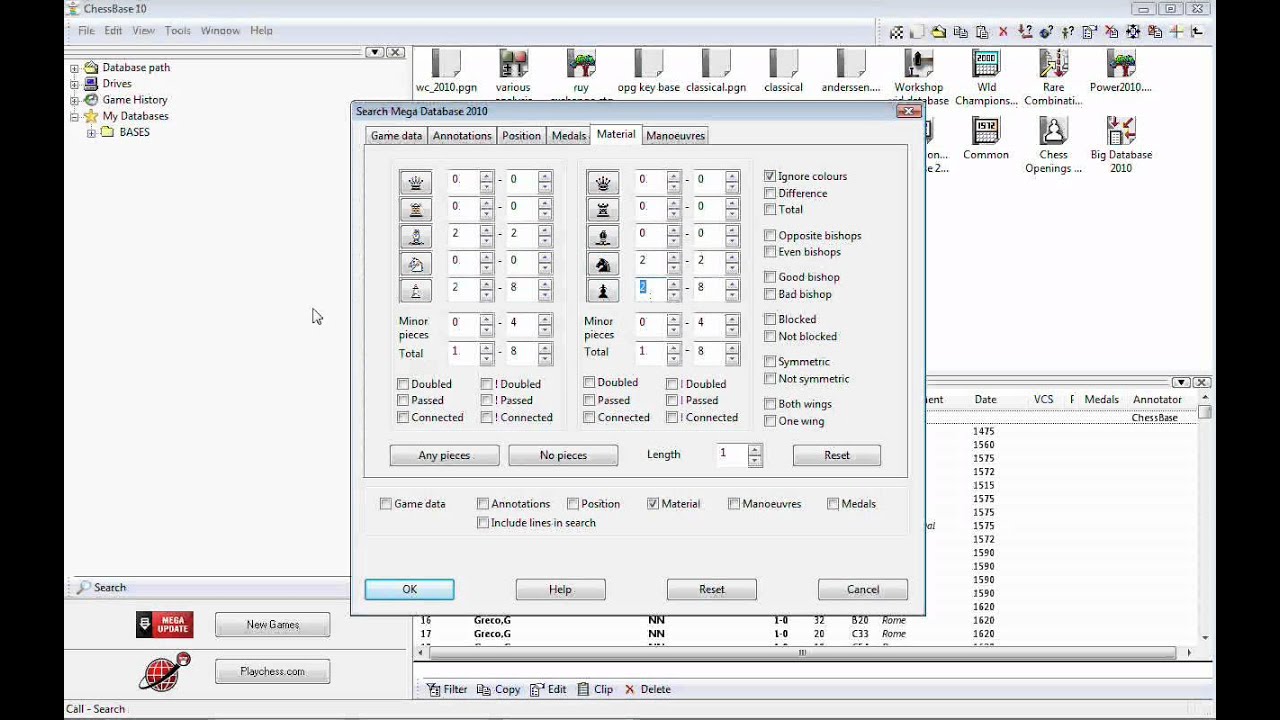Image resolution: width=1280 pixels, height=720 pixels.
Task: Open the File menu
Action: tap(87, 31)
